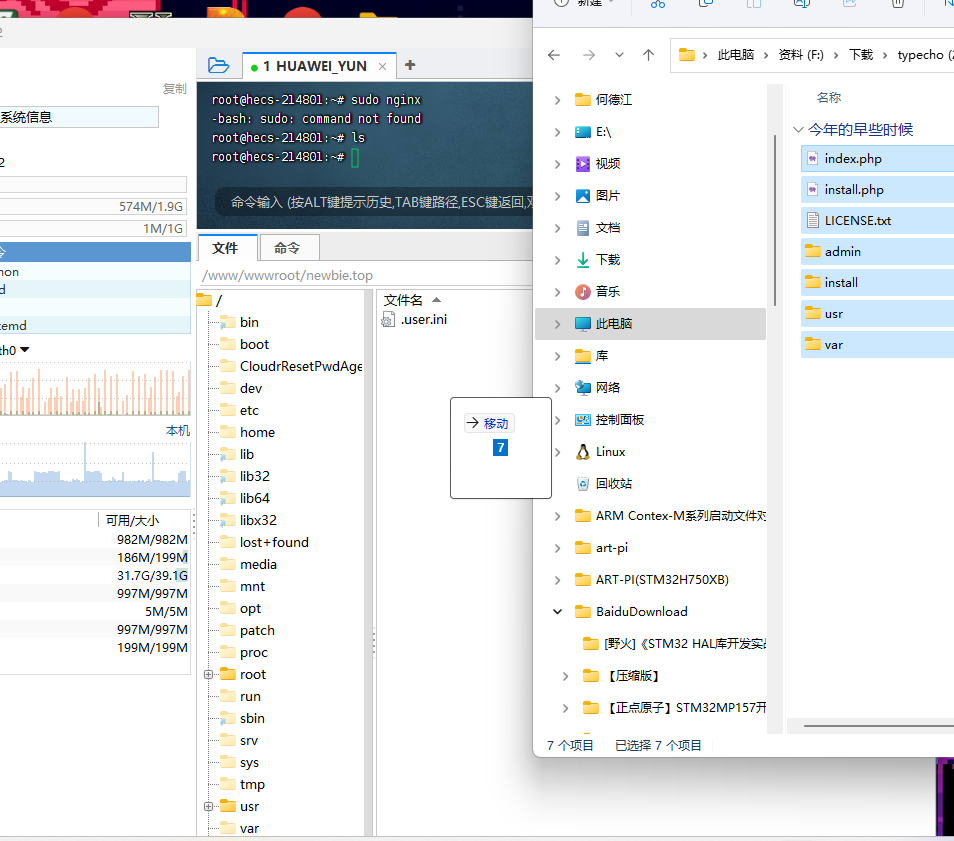Open 库 in the navigation pane

(591, 355)
